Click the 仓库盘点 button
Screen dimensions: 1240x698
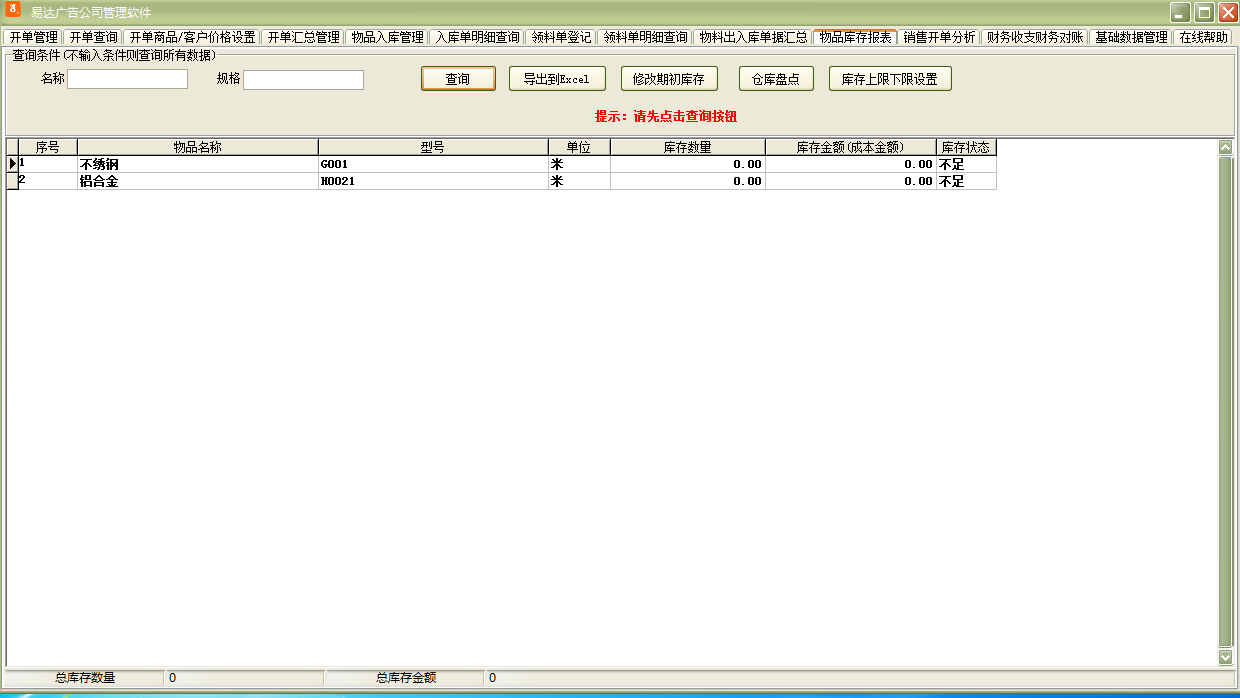tap(776, 79)
